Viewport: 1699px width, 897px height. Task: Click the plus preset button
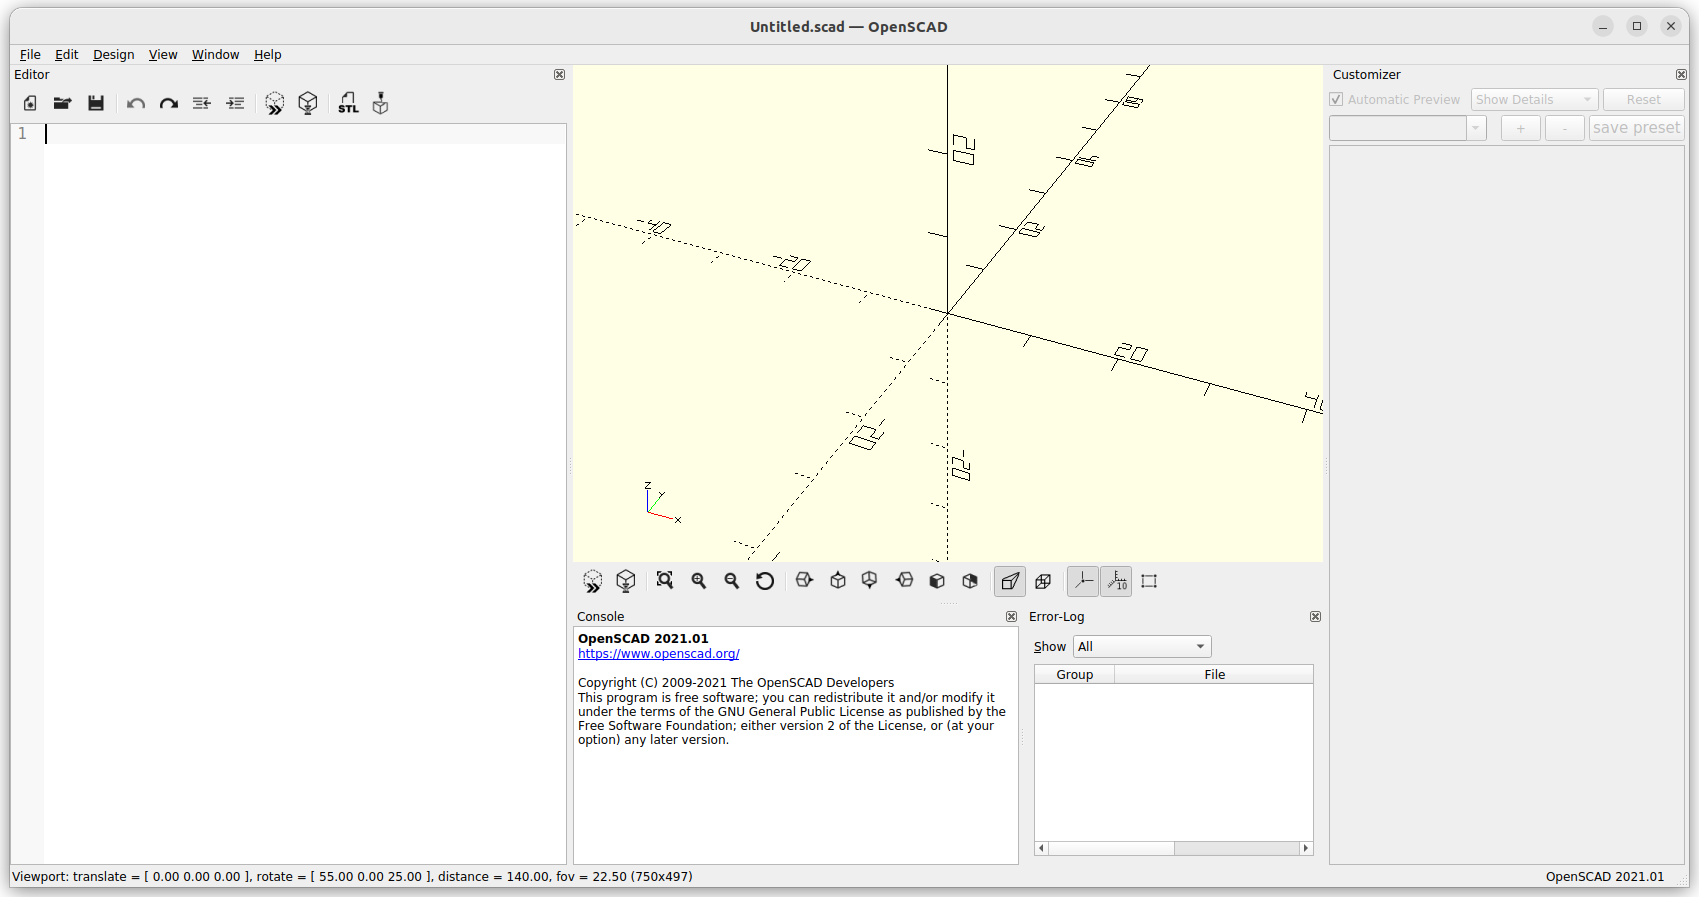click(1520, 128)
